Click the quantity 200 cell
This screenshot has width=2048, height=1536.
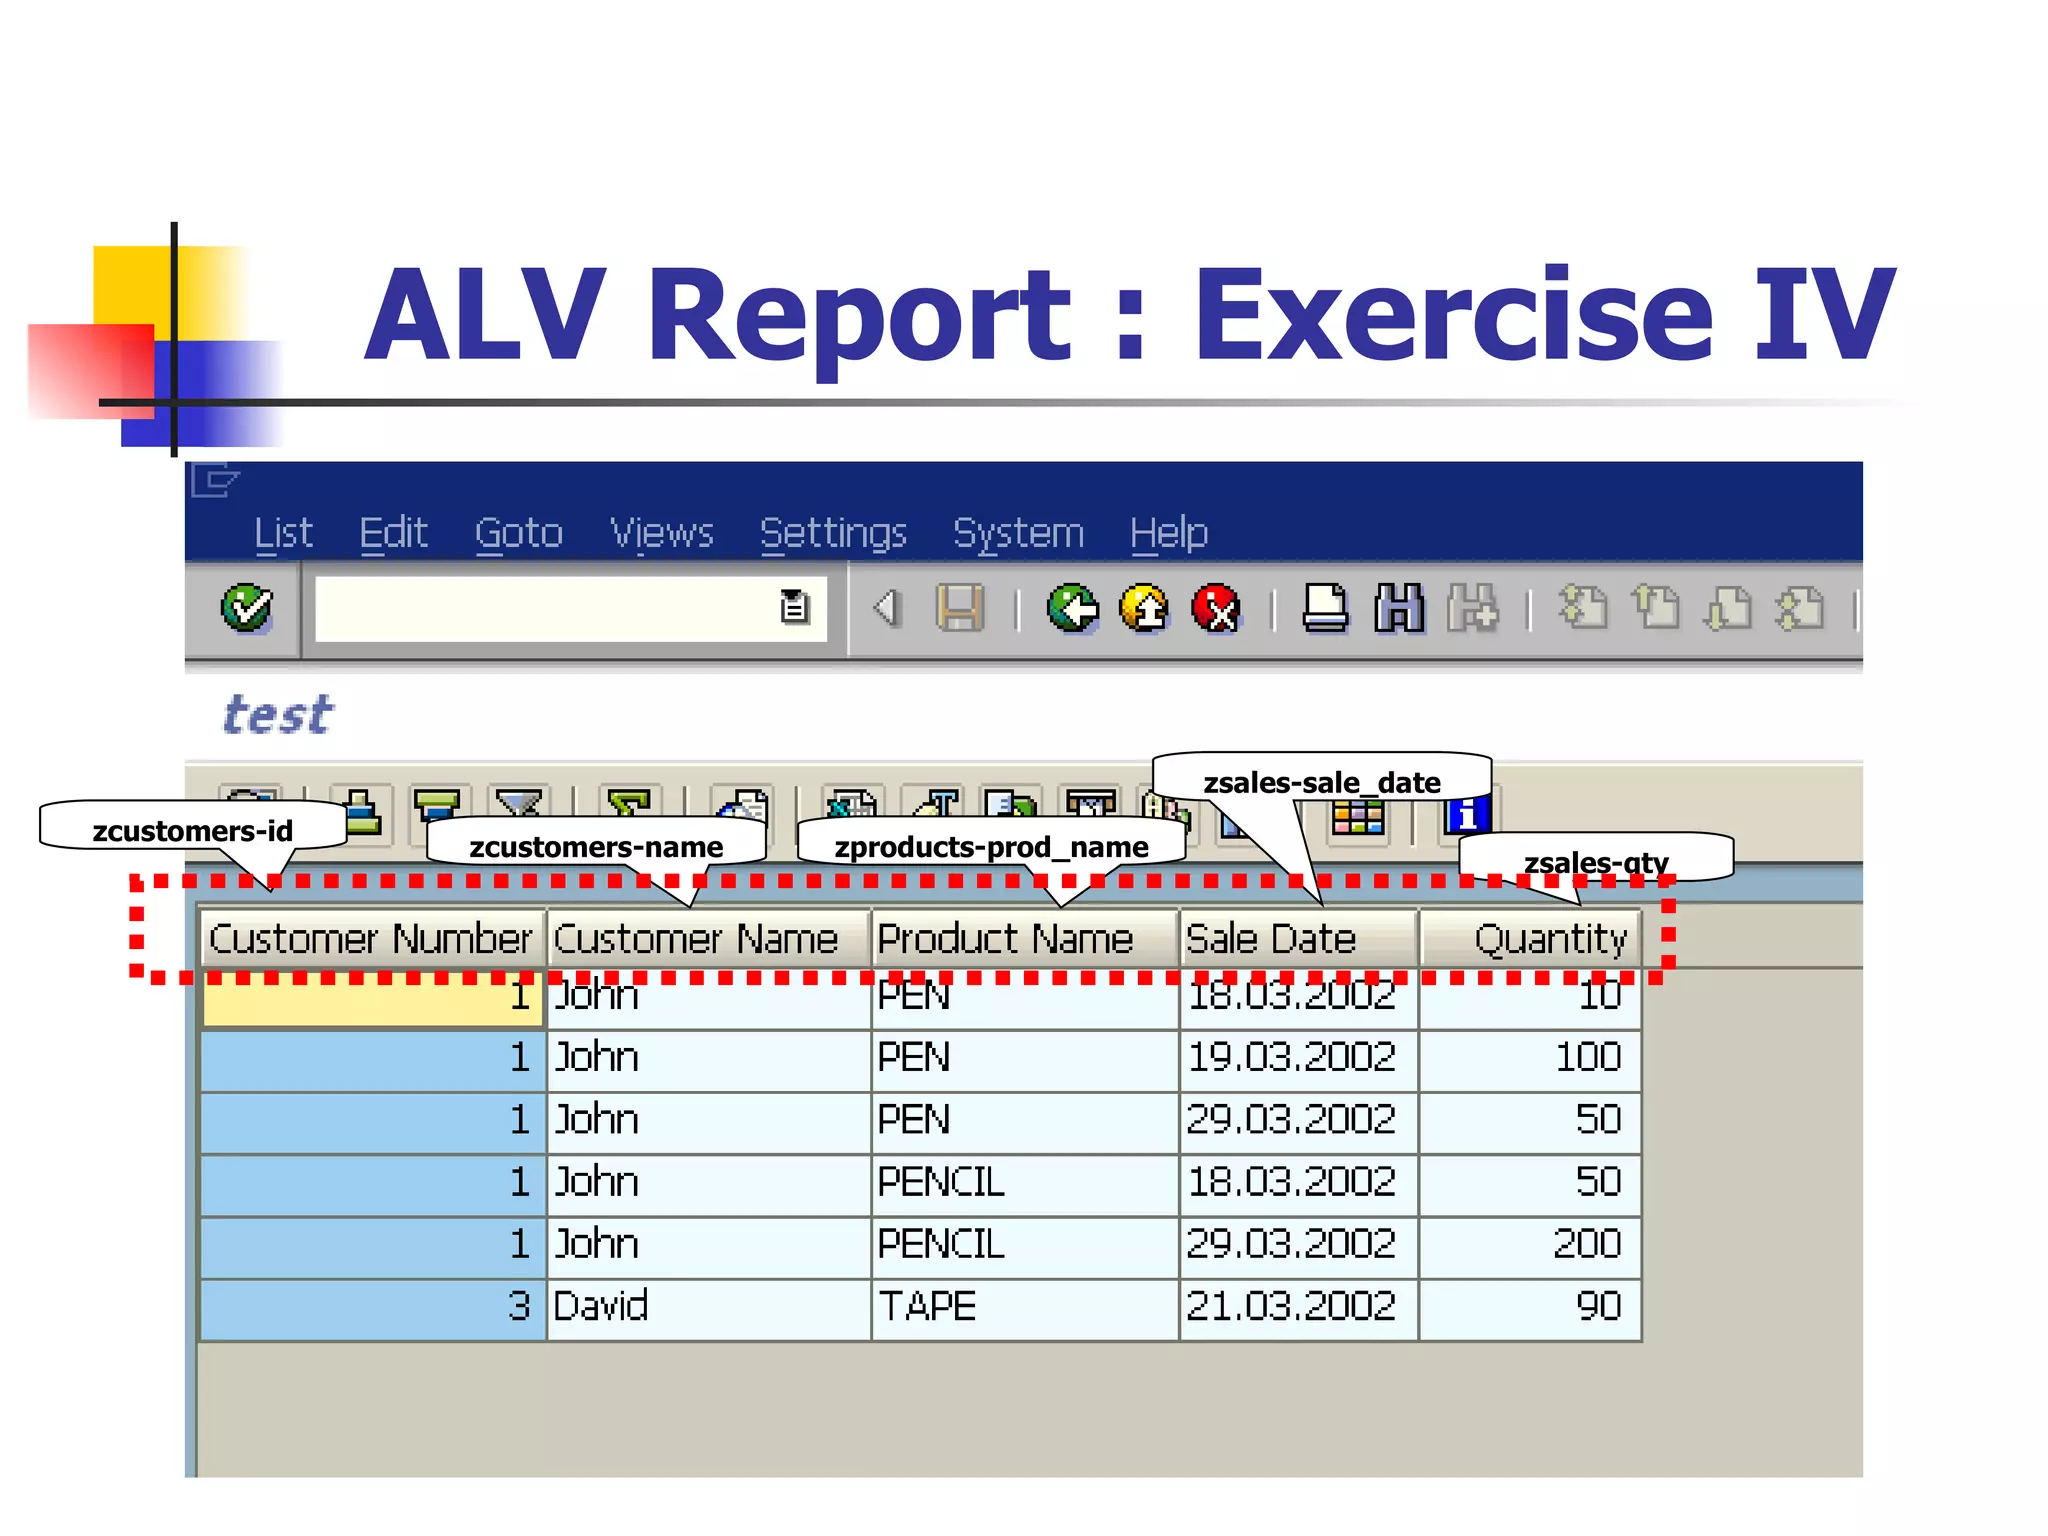(x=1530, y=1245)
